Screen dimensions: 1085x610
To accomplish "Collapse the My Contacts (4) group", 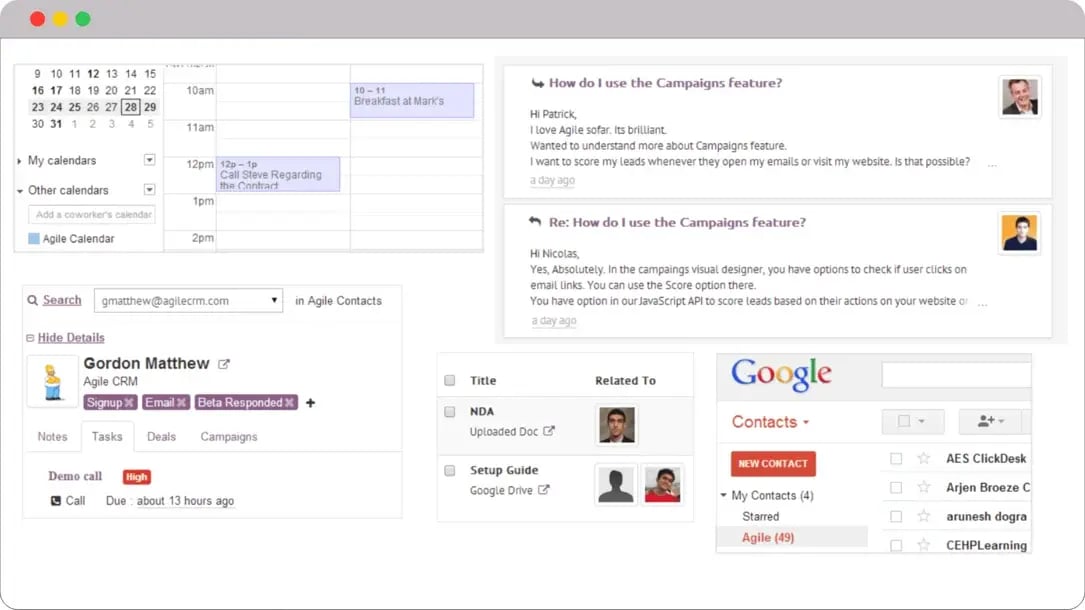I will [x=724, y=495].
